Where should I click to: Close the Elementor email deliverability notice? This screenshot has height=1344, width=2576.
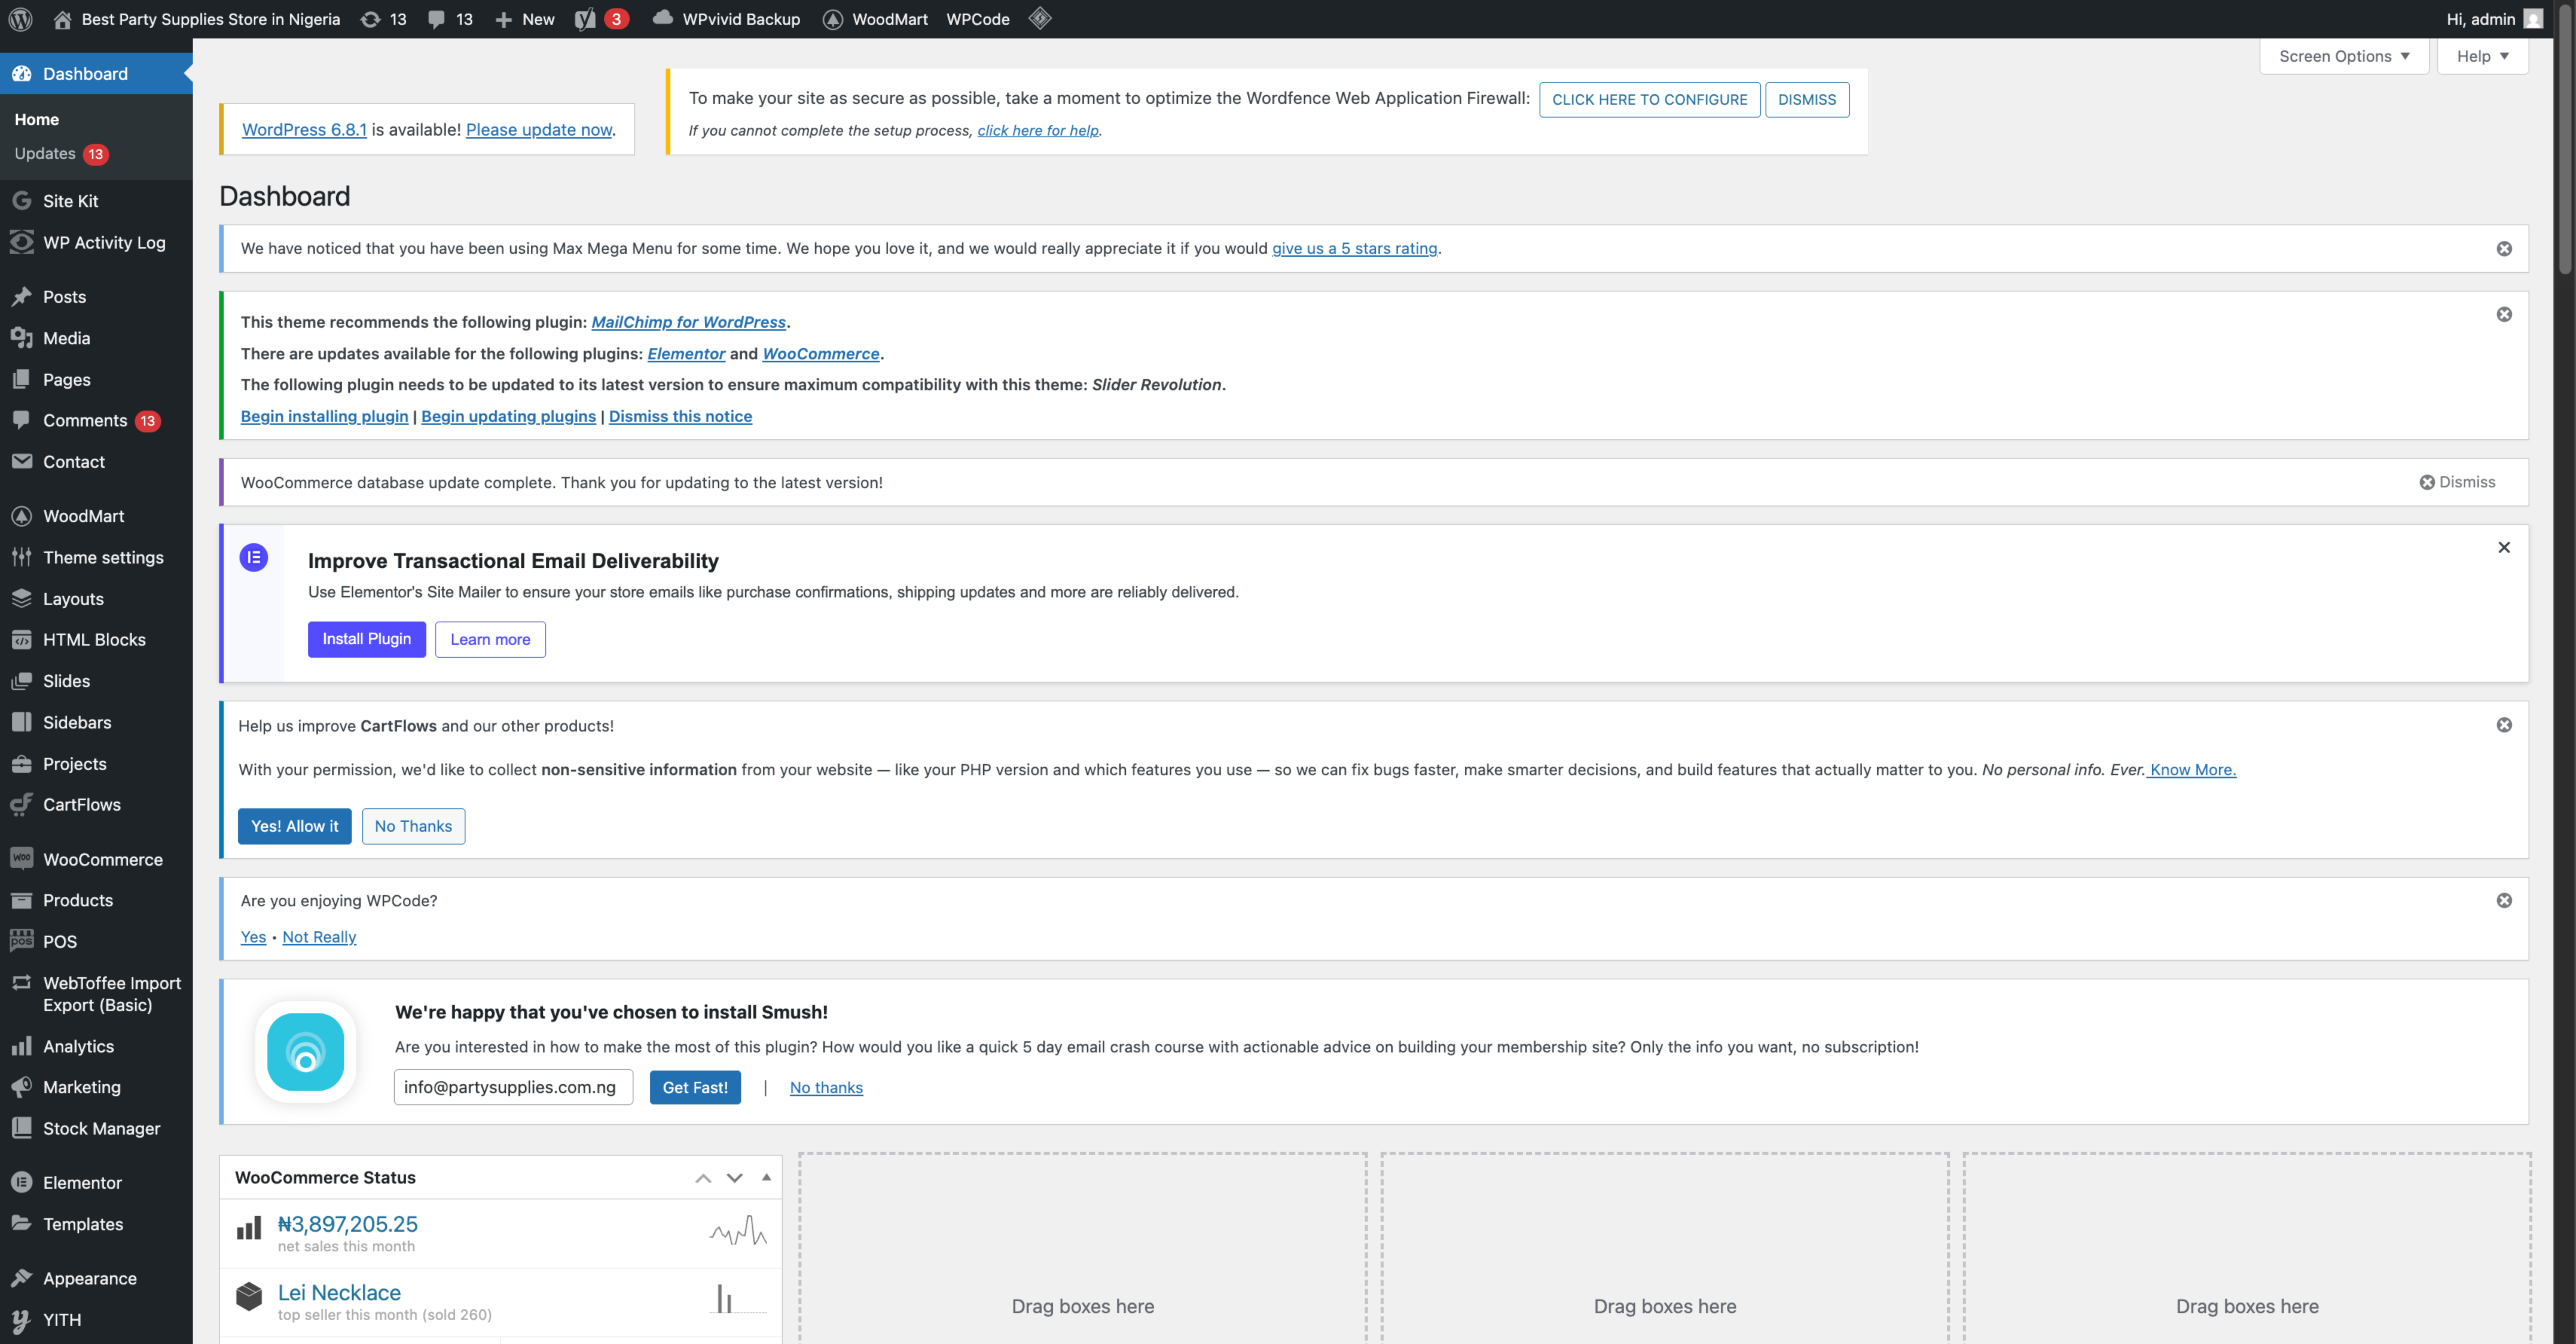(x=2504, y=547)
